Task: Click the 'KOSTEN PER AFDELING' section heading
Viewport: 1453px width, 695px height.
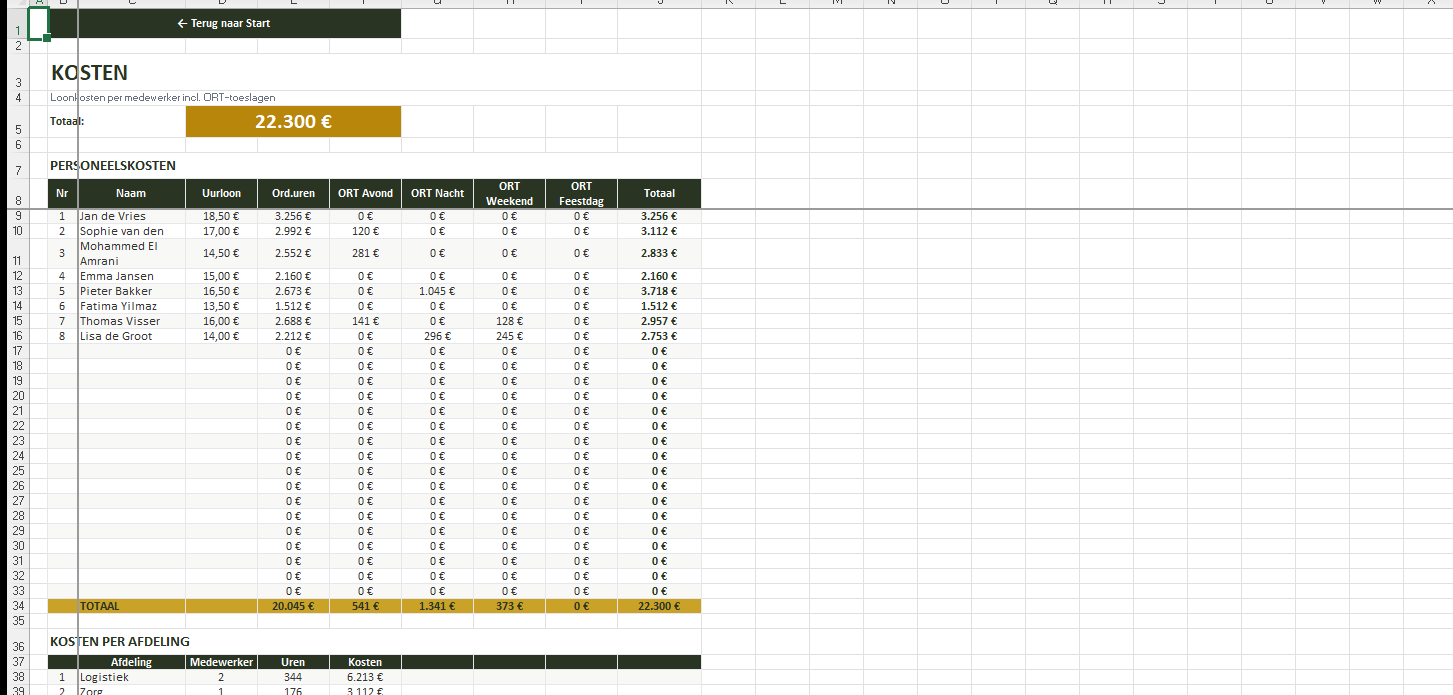Action: click(119, 642)
